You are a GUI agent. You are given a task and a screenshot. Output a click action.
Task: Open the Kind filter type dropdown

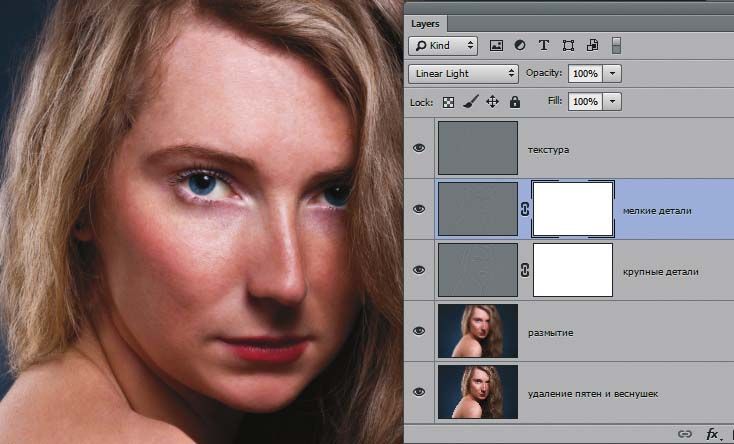pos(443,46)
